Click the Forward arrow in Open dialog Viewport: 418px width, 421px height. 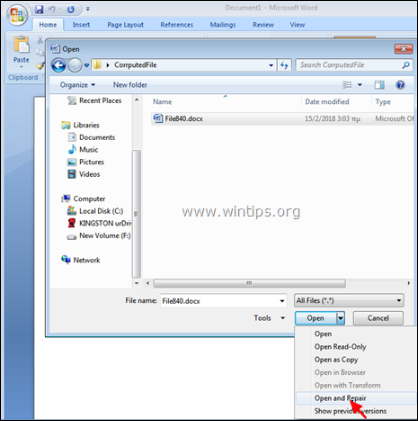75,65
